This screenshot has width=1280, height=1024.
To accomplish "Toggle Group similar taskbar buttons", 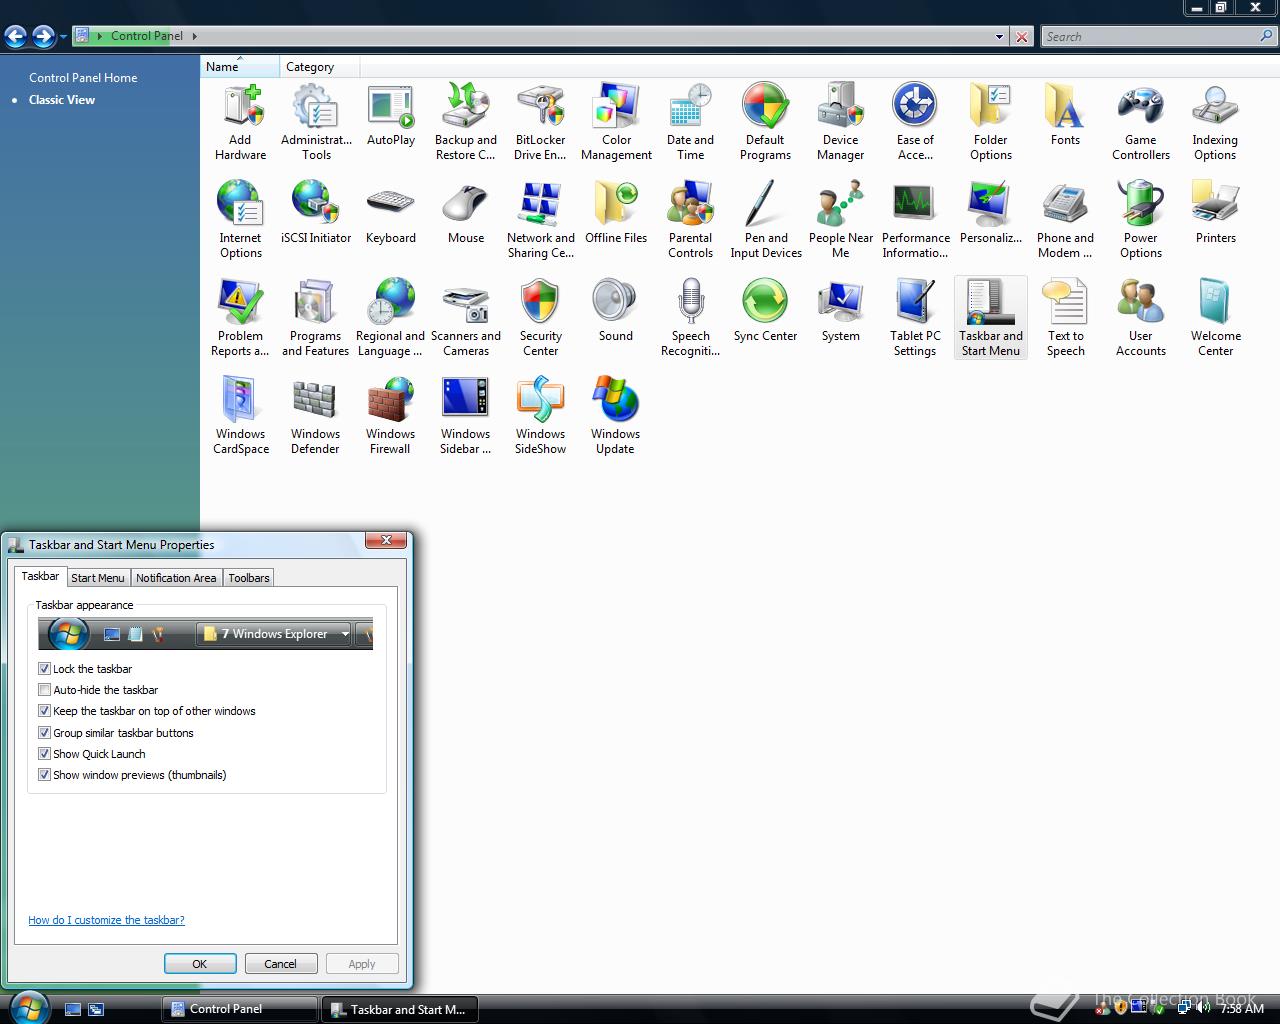I will (44, 733).
